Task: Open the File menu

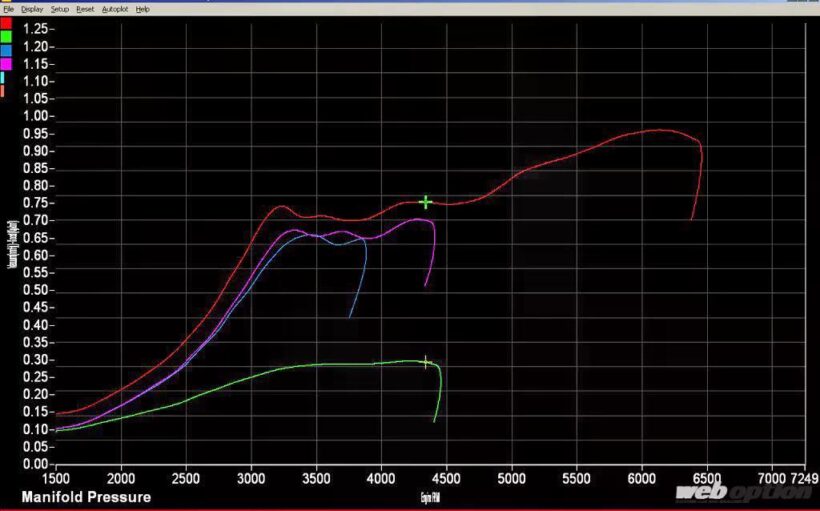Action: coord(9,8)
